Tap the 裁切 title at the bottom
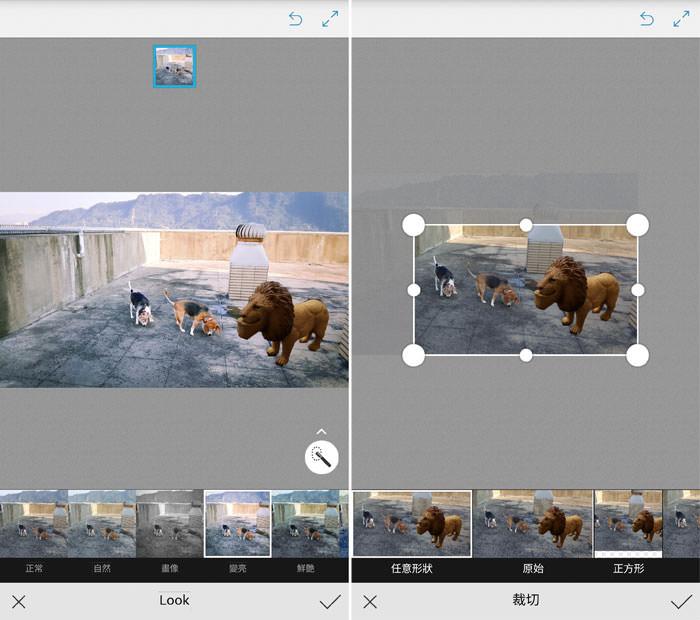 (x=525, y=600)
